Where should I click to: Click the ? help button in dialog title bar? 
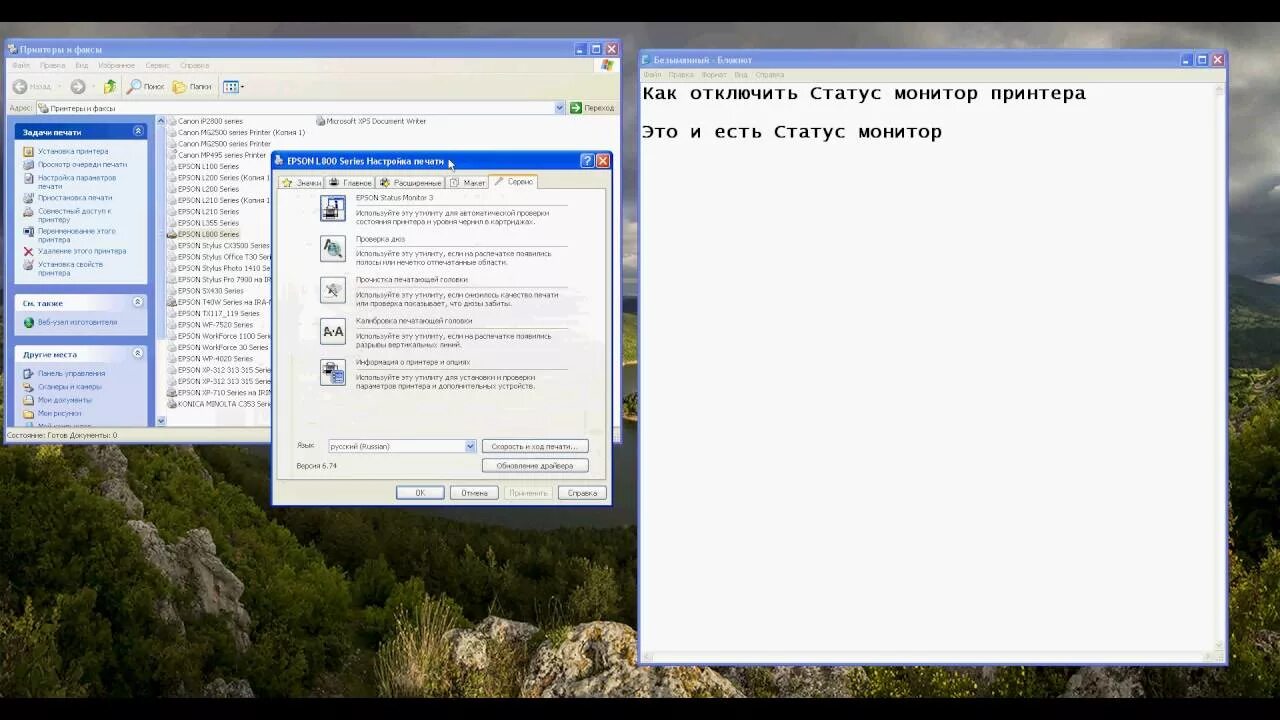pos(588,161)
